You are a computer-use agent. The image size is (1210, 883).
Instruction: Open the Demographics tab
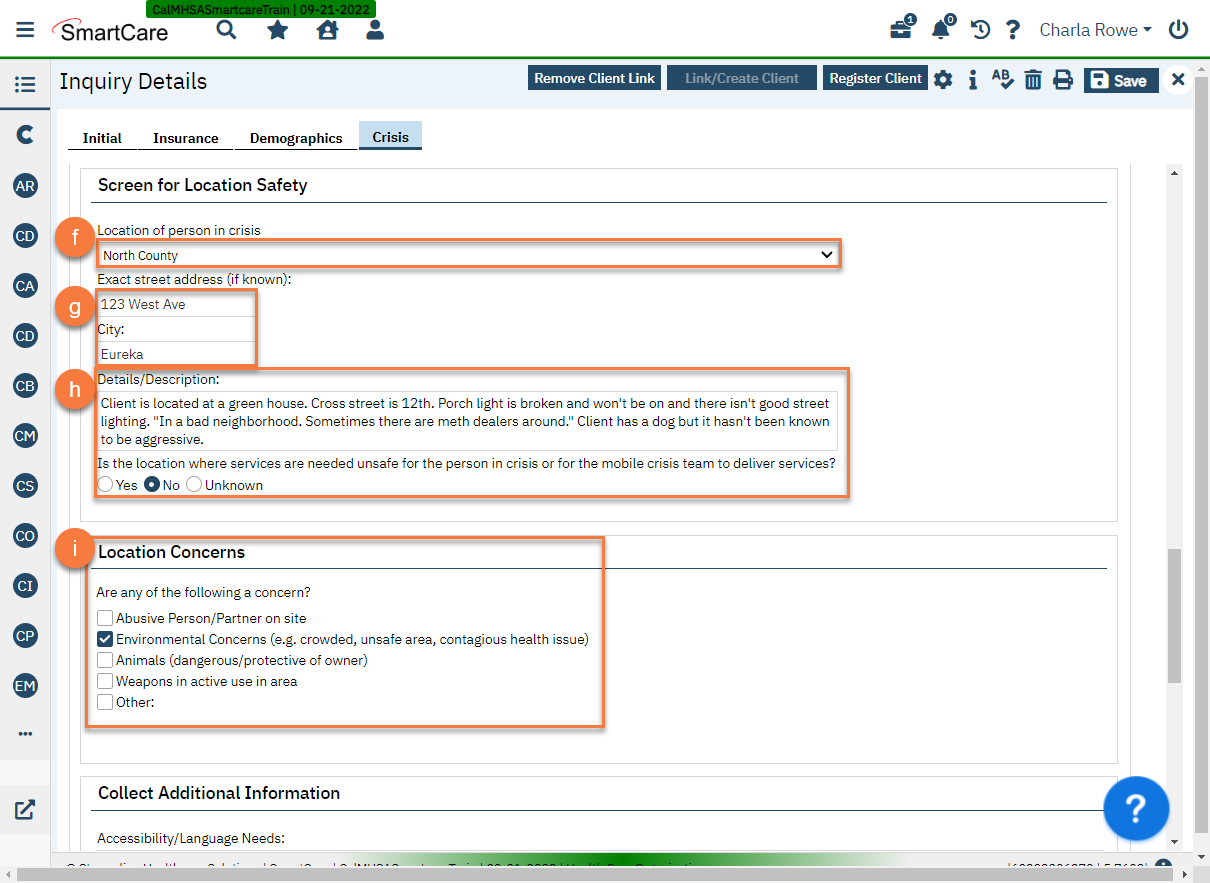(295, 138)
